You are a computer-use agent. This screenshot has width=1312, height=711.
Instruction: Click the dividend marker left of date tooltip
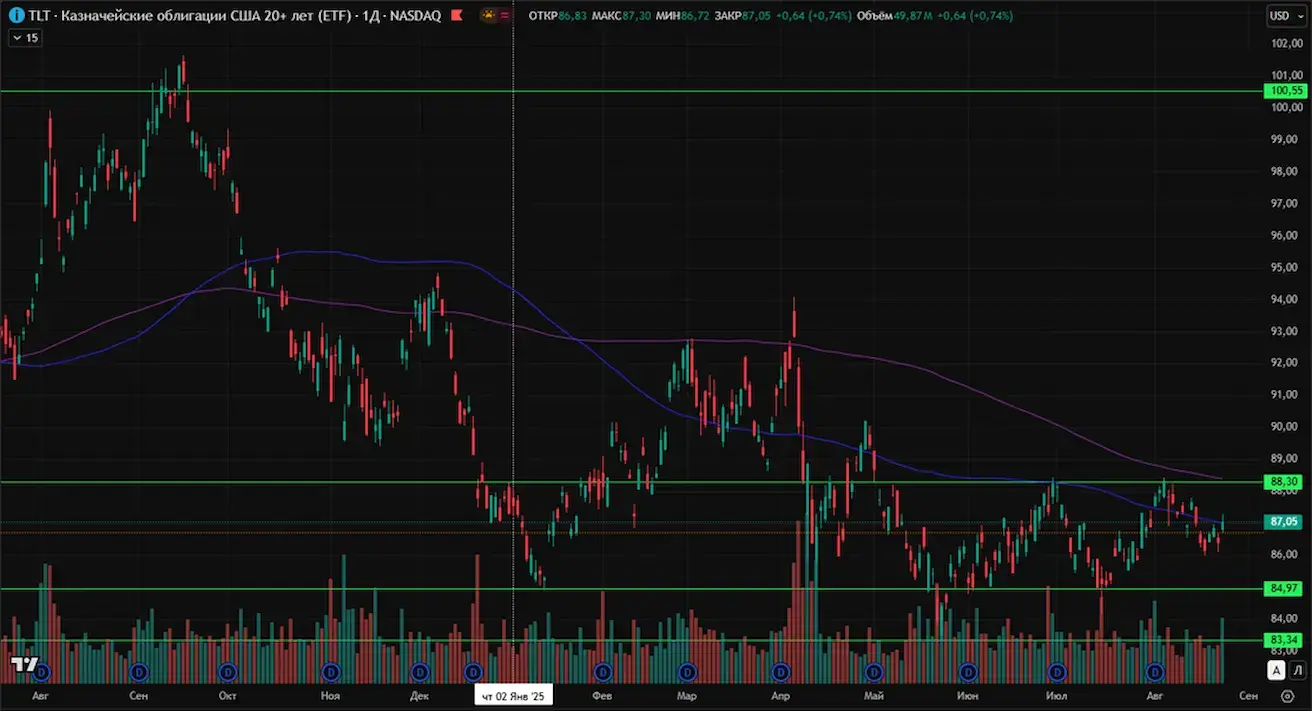[x=474, y=670]
